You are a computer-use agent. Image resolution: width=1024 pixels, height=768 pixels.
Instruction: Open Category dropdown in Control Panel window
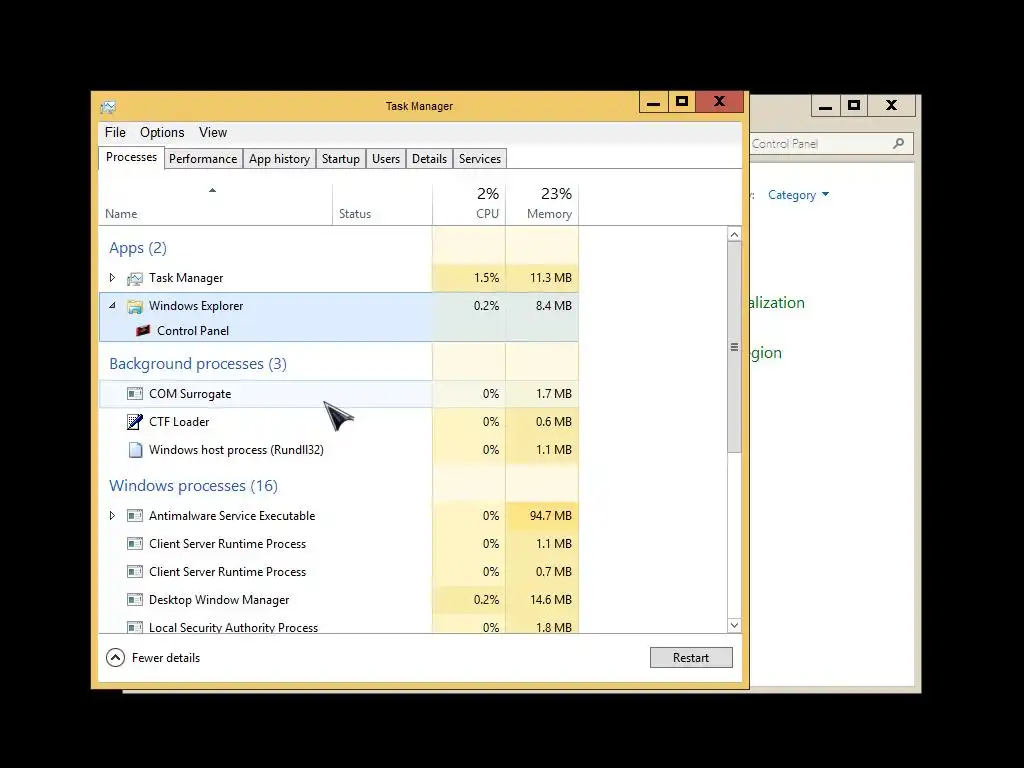pyautogui.click(x=798, y=195)
